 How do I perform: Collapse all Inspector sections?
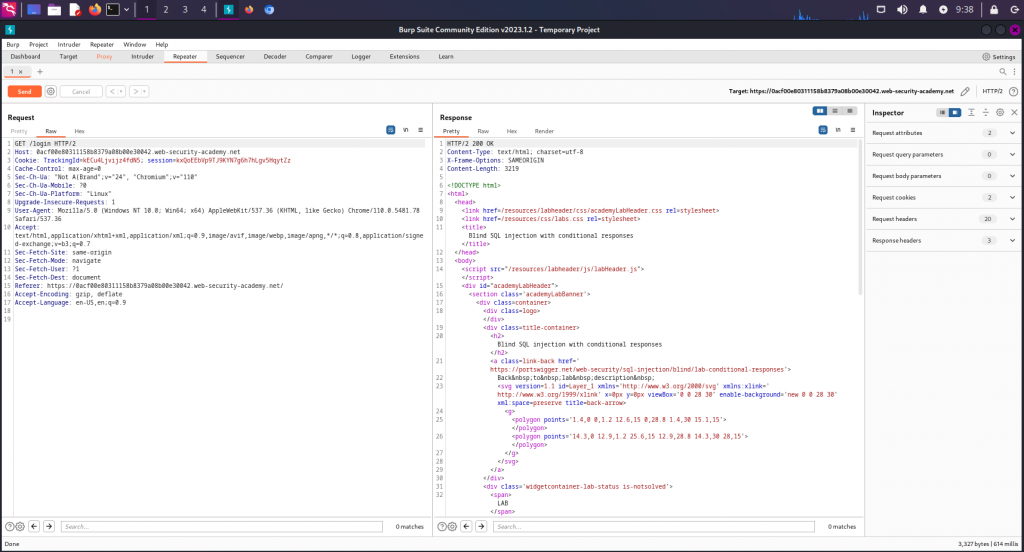985,112
